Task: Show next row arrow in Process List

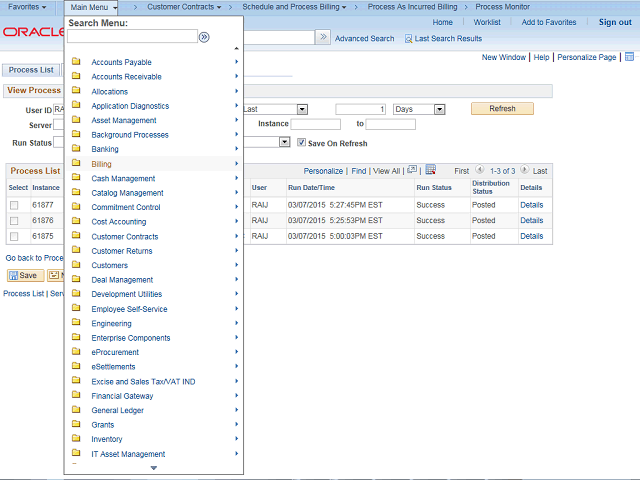Action: [523, 171]
